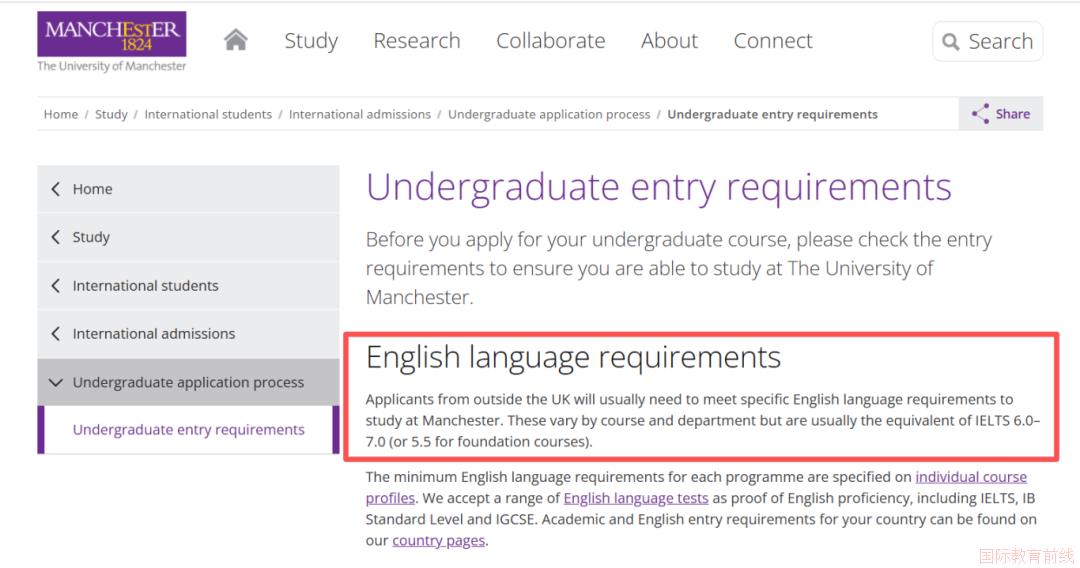Click back chevron beside sidebar Study

pos(55,237)
